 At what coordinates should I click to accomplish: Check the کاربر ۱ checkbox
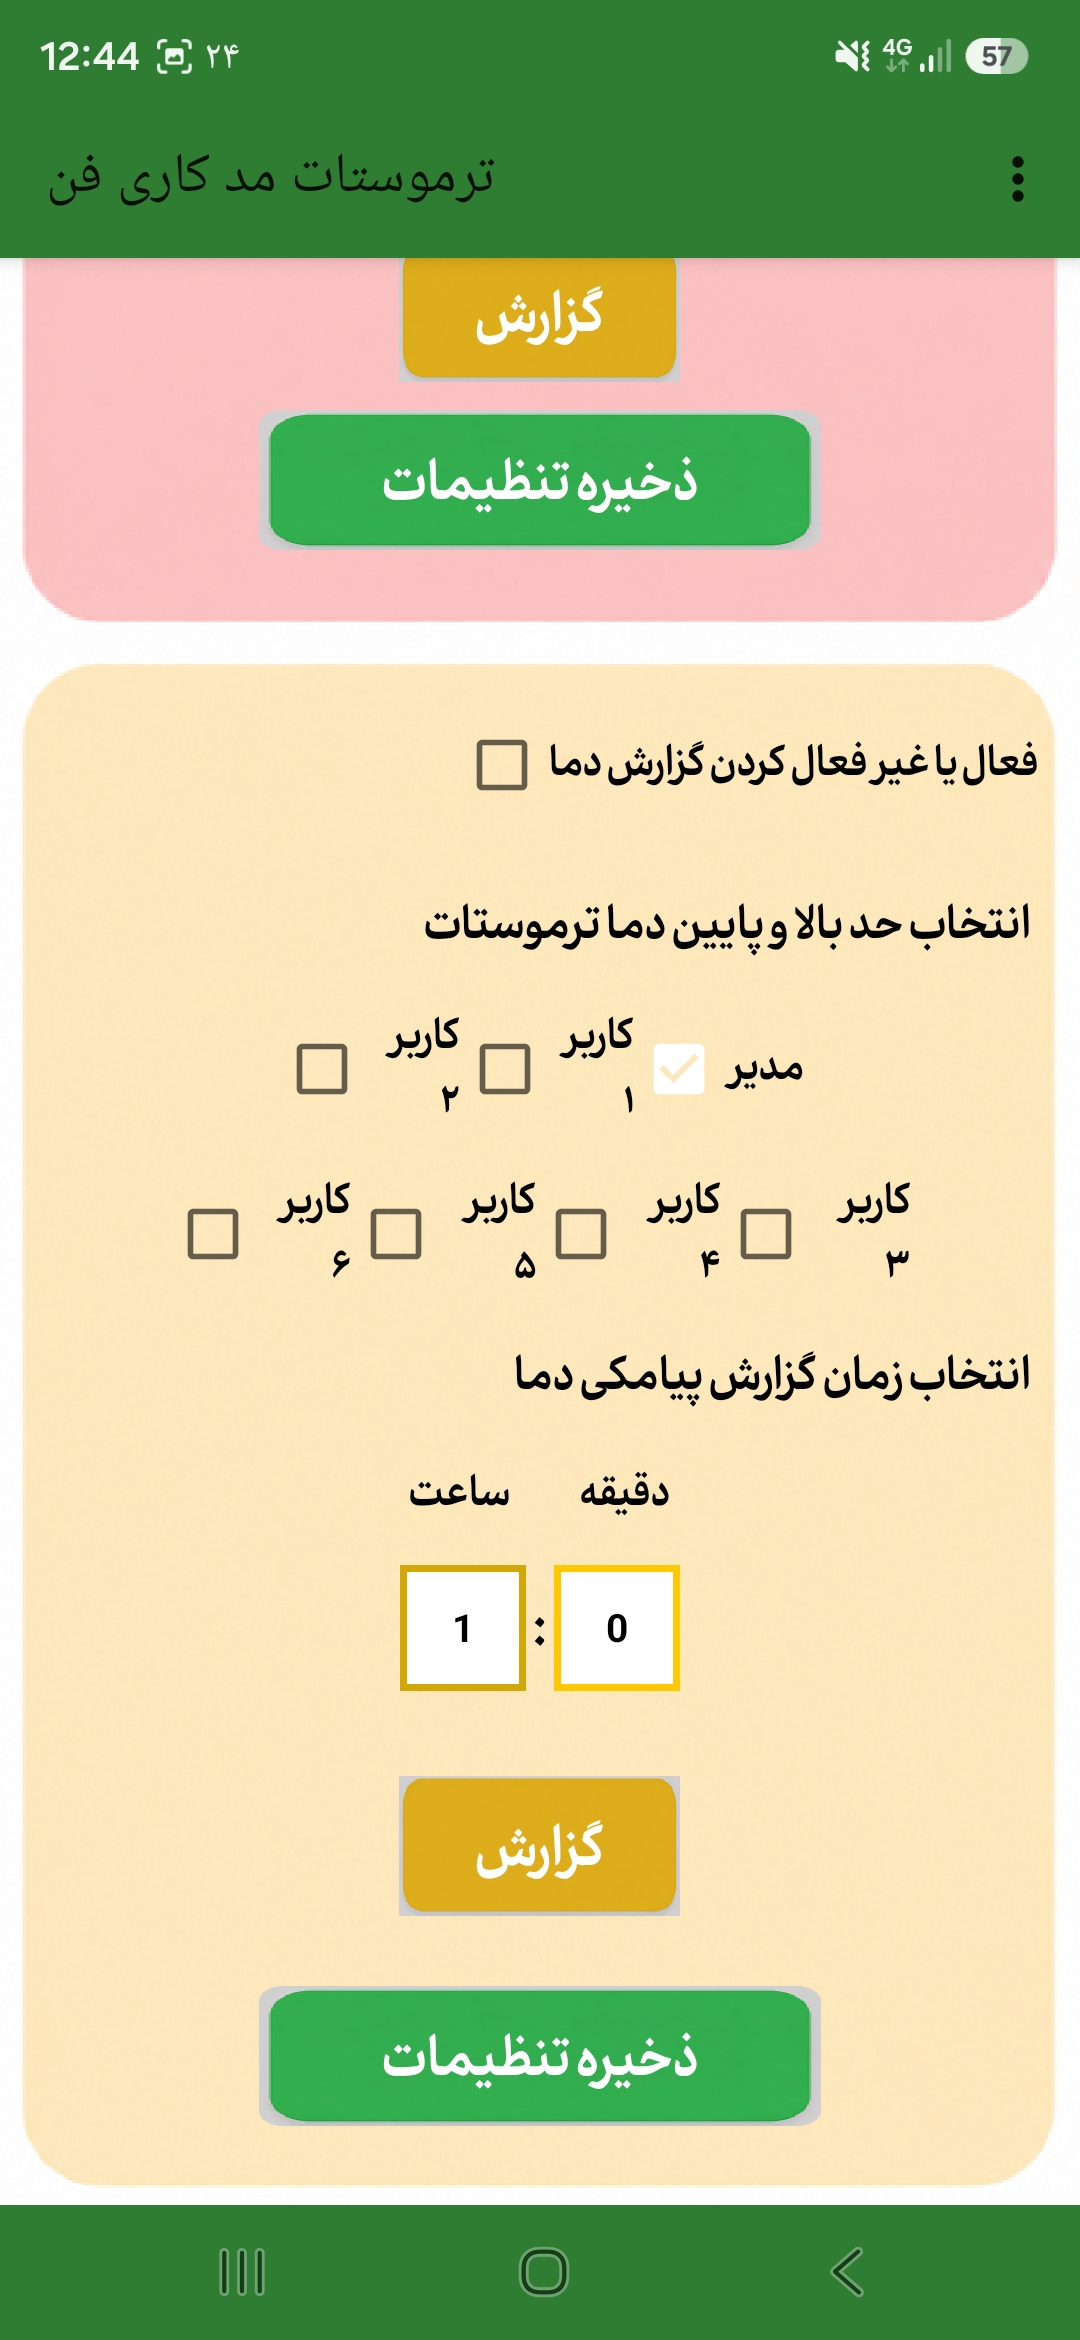pos(505,1069)
